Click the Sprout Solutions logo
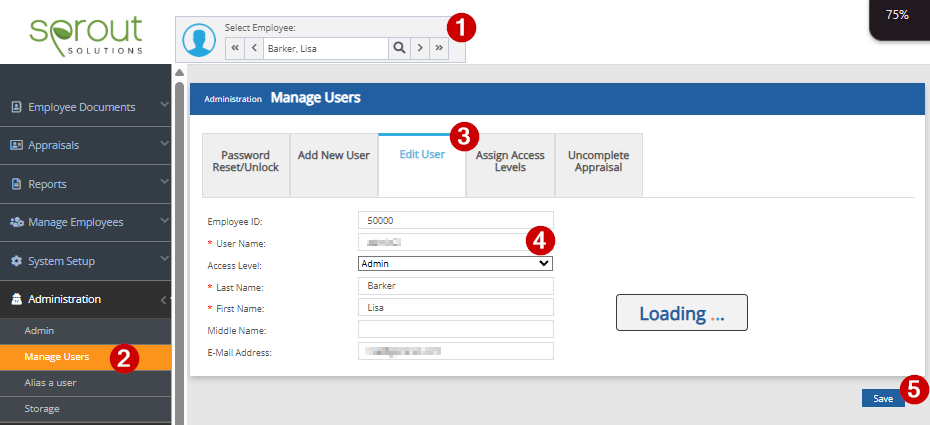Viewport: 930px width, 425px height. (x=86, y=34)
